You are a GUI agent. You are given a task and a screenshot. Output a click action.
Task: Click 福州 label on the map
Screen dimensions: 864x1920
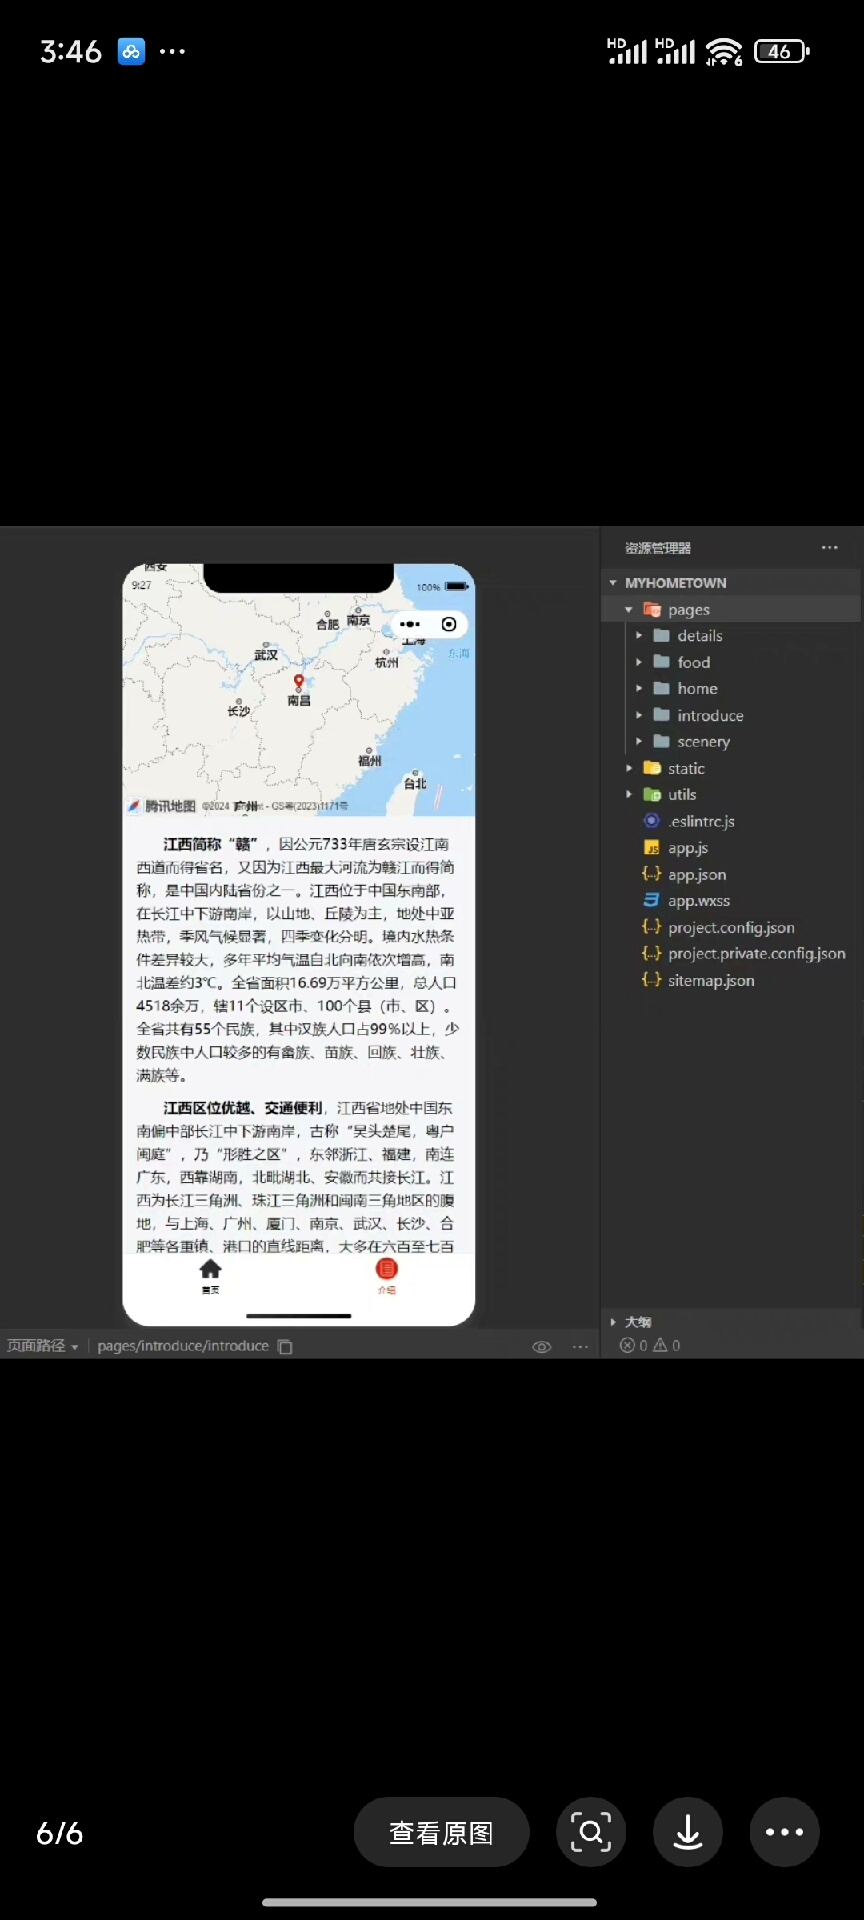tap(370, 761)
